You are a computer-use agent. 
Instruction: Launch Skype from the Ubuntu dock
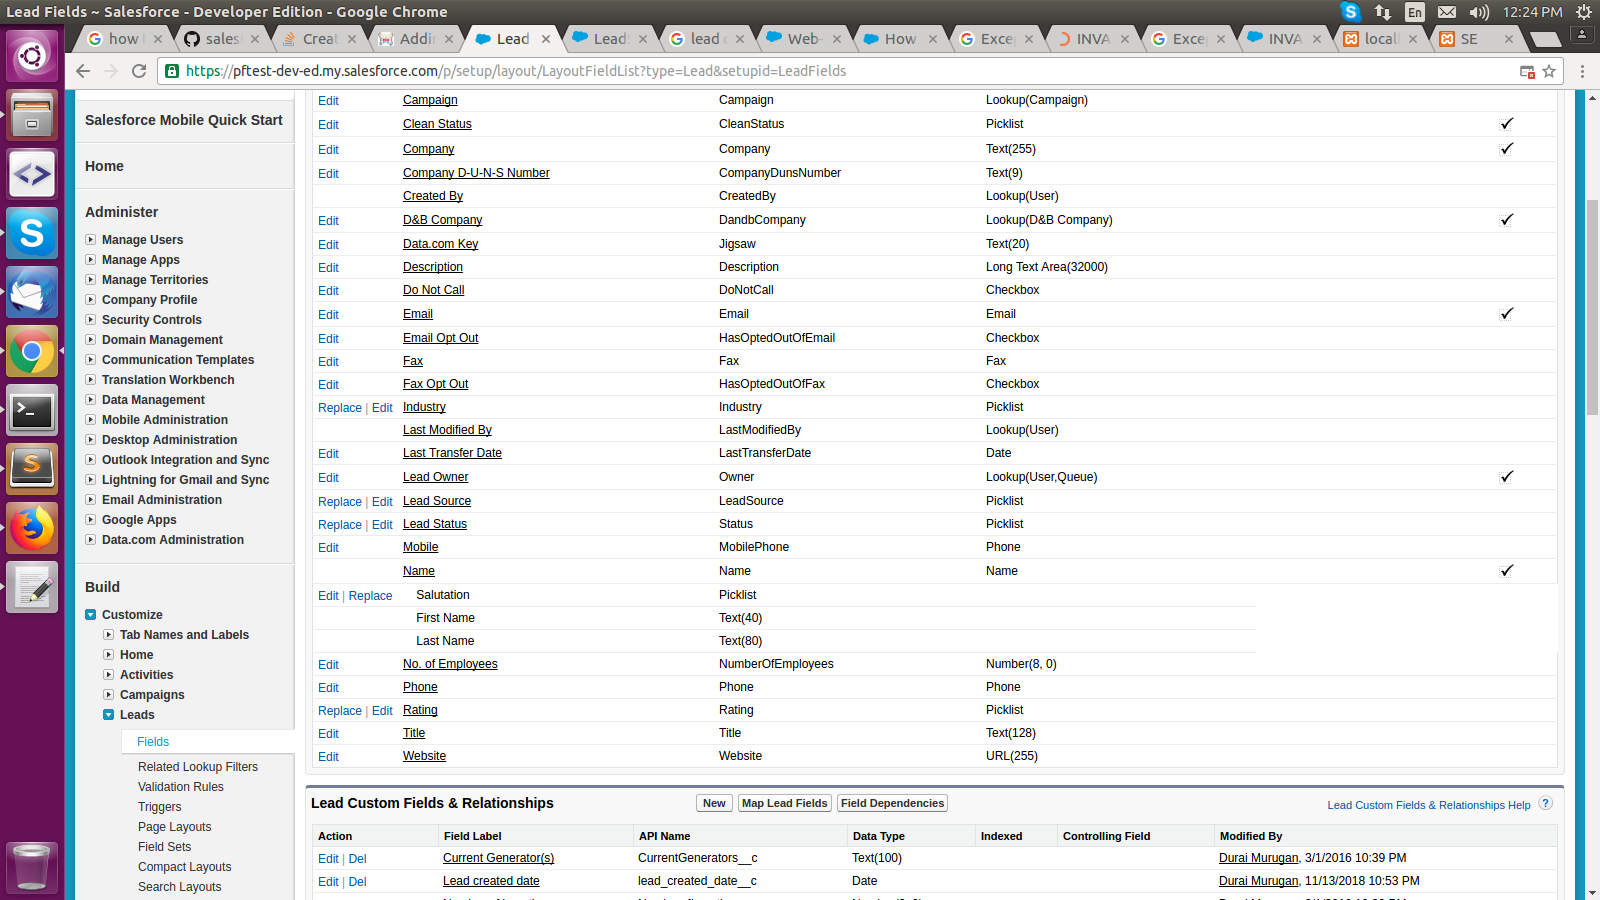pyautogui.click(x=32, y=233)
